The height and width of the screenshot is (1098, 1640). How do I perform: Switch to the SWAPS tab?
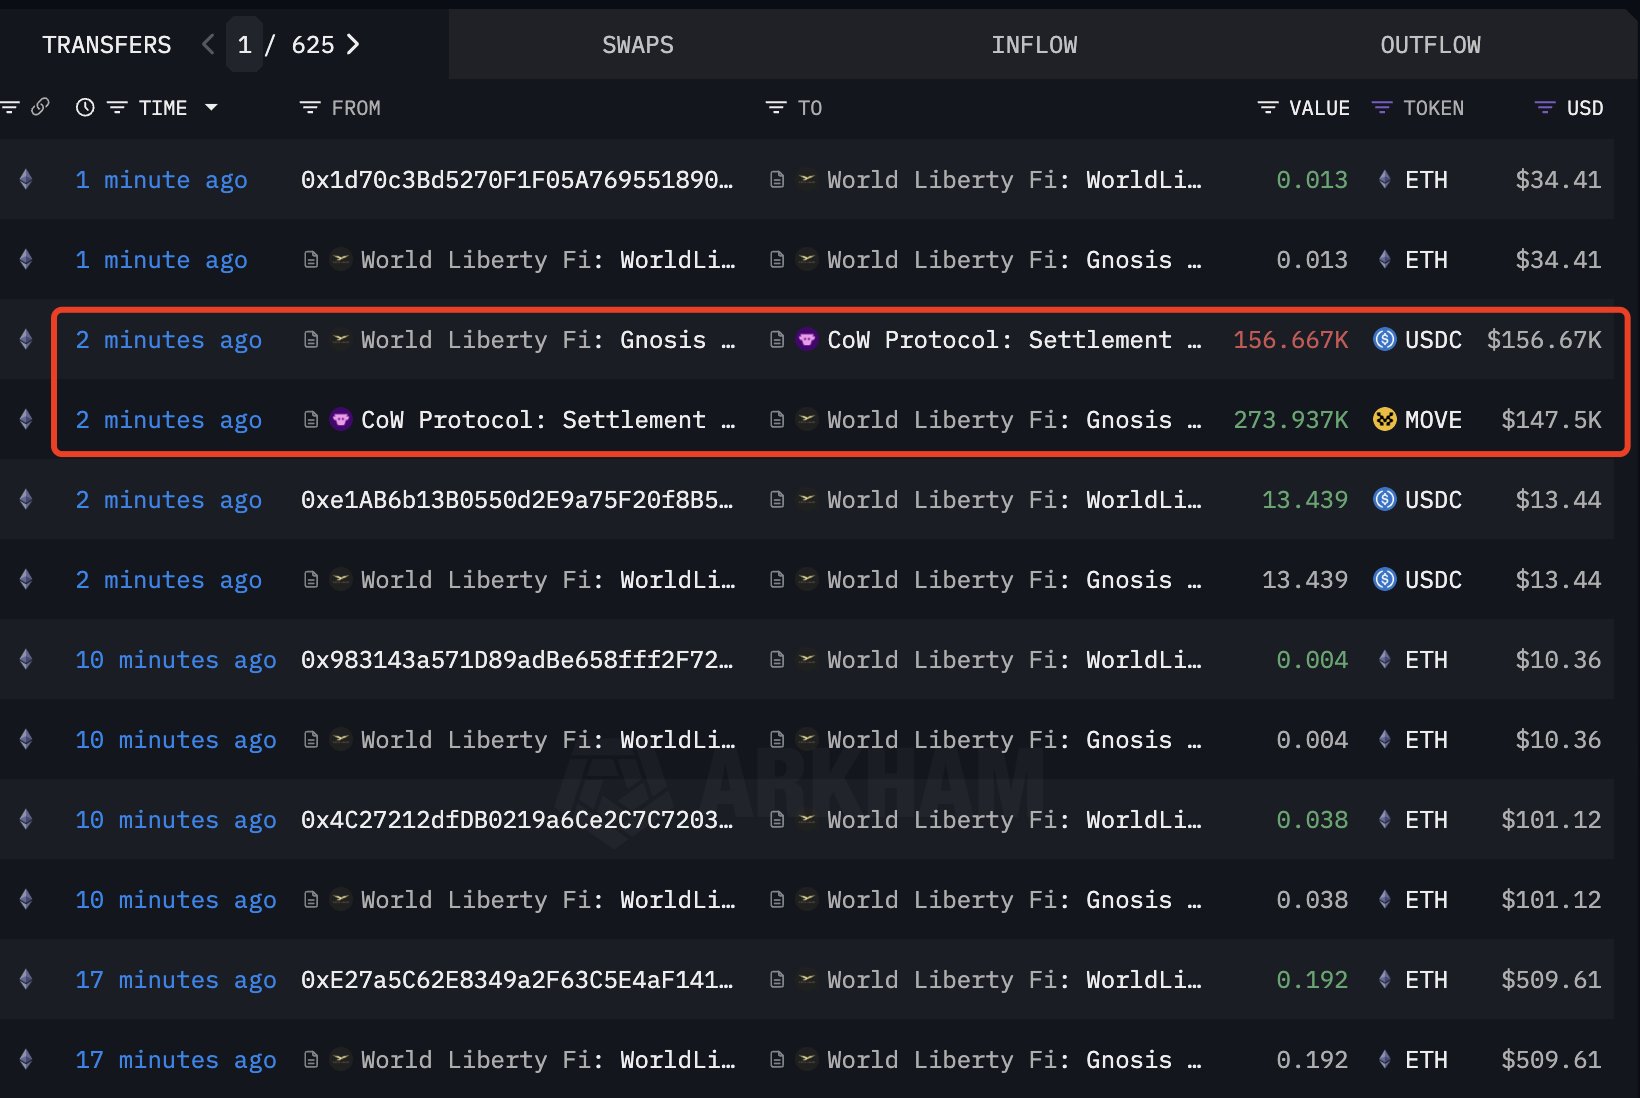[x=637, y=45]
